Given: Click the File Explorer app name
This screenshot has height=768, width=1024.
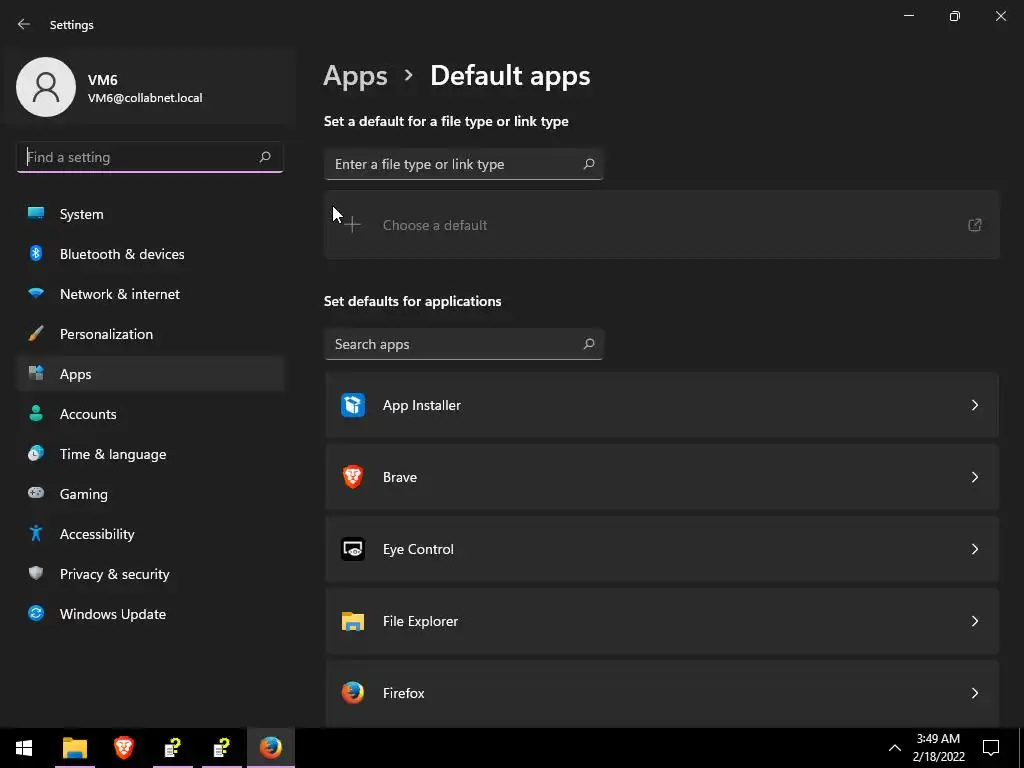Looking at the screenshot, I should tap(420, 621).
